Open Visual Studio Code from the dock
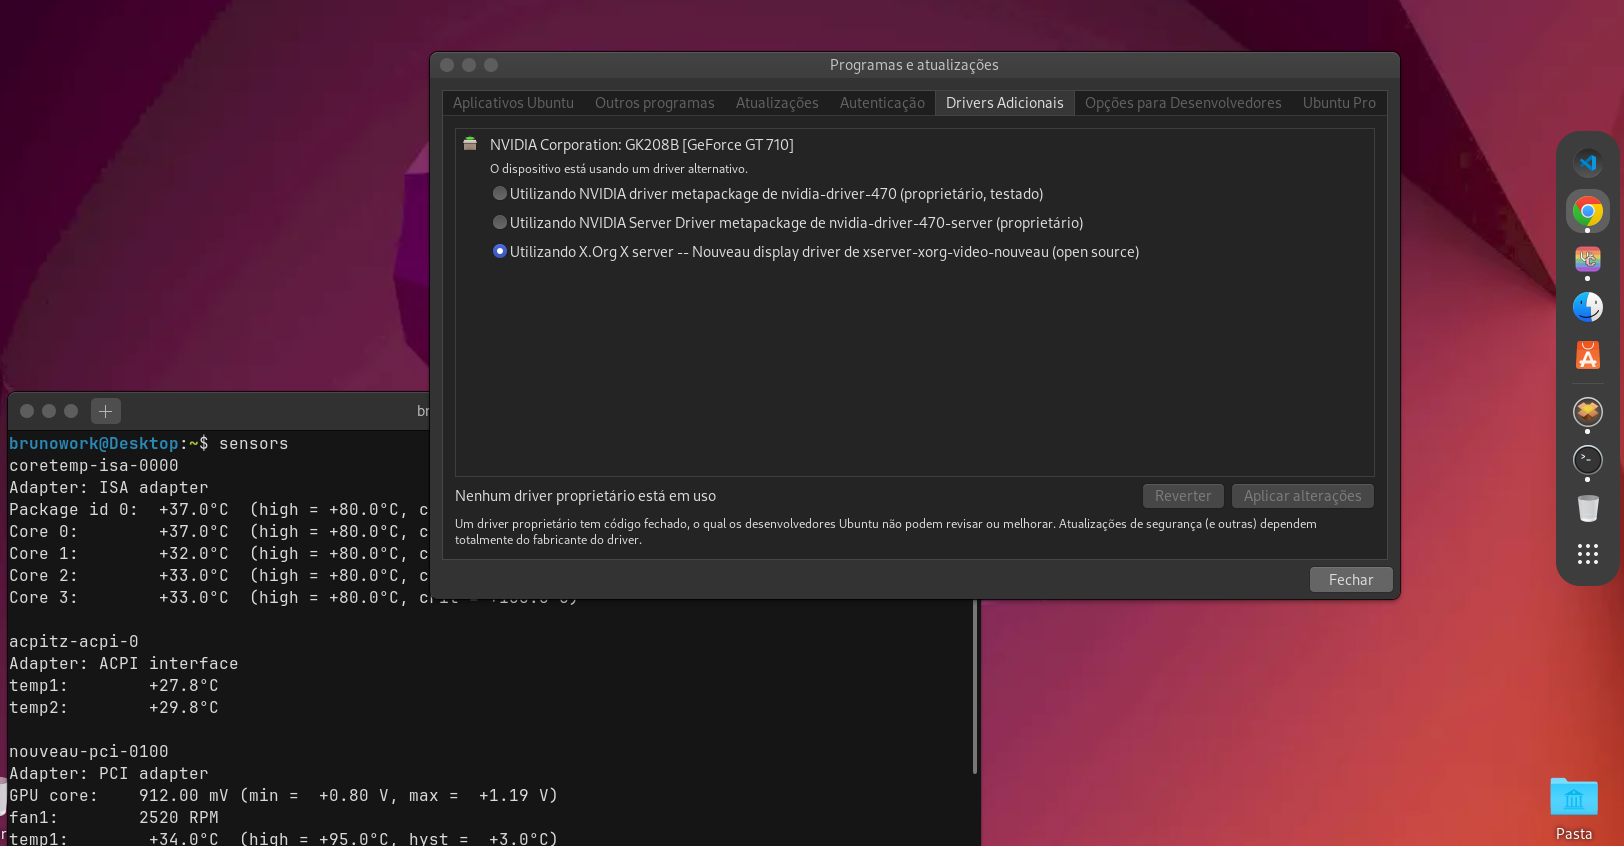Image resolution: width=1624 pixels, height=846 pixels. click(1588, 163)
